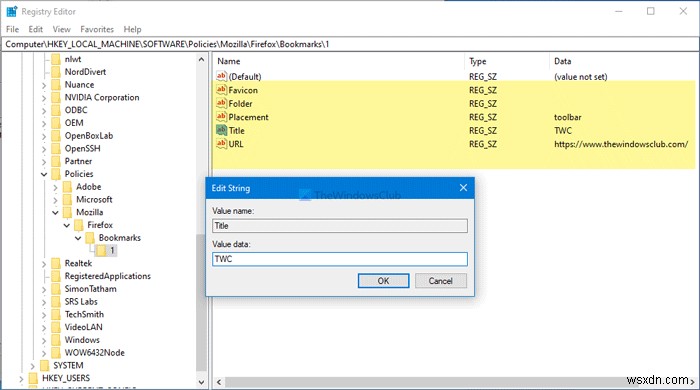This screenshot has width=700, height=390.
Task: Expand the HKEY_USERS tree node
Action: 21,379
